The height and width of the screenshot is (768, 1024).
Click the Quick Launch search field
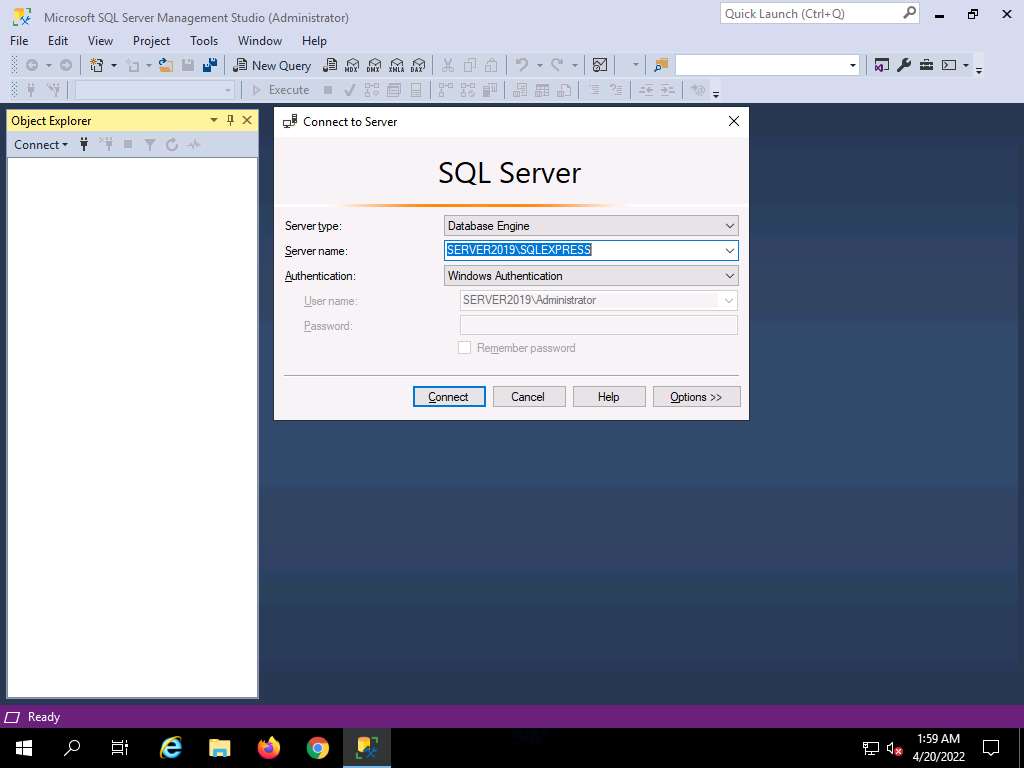coord(810,14)
